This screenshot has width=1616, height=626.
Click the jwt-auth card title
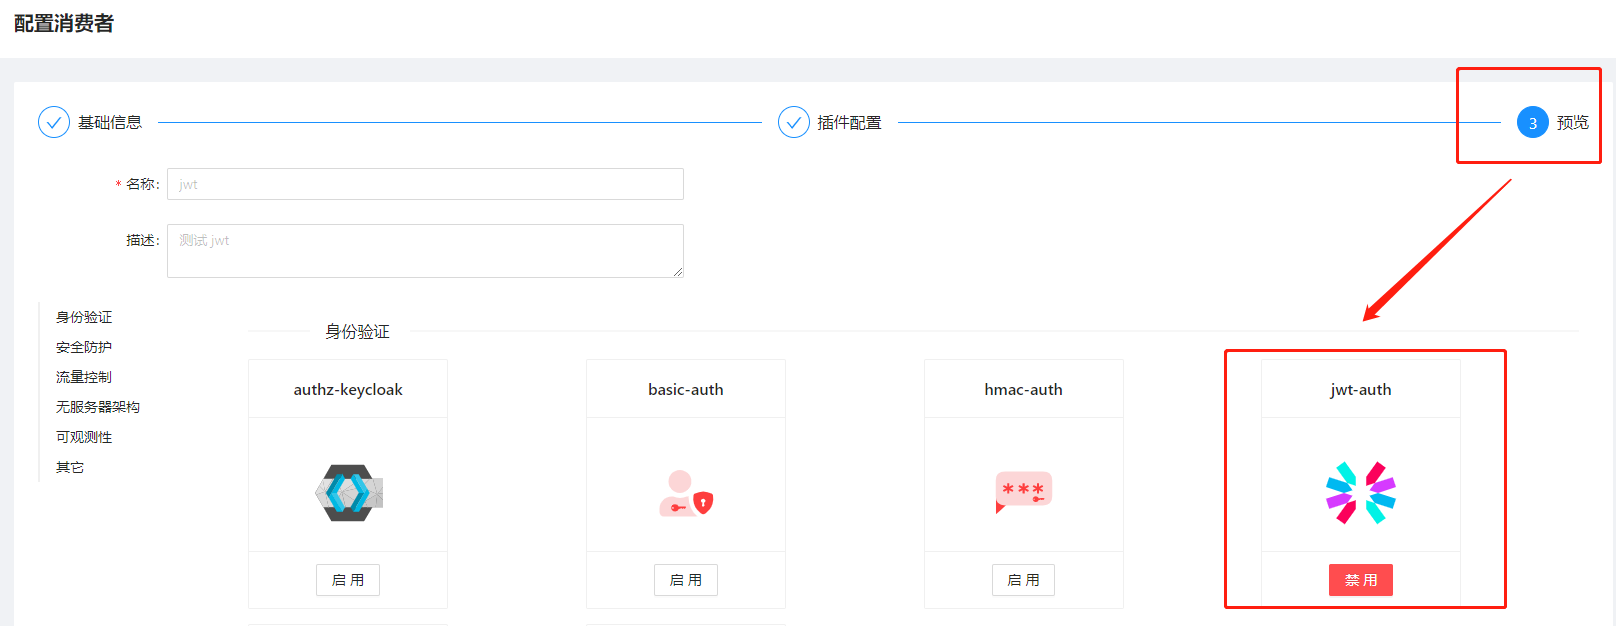coord(1361,390)
